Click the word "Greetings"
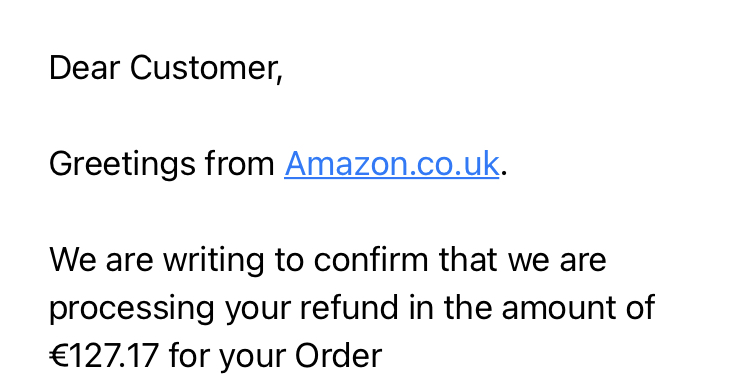This screenshot has height=377, width=750. click(122, 165)
